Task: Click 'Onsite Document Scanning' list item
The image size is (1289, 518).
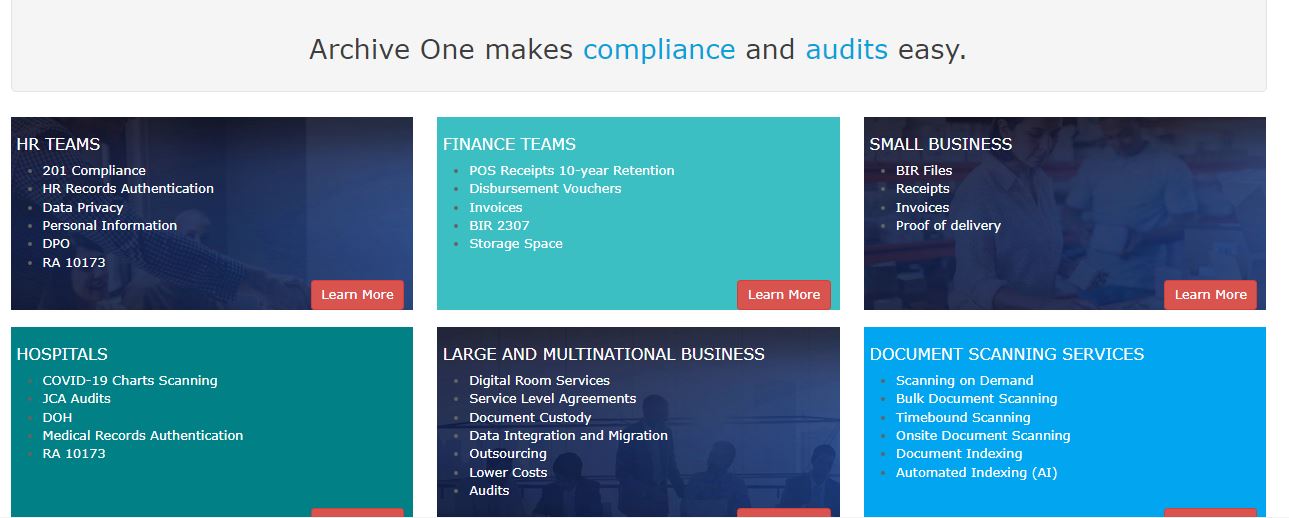Action: [x=983, y=436]
